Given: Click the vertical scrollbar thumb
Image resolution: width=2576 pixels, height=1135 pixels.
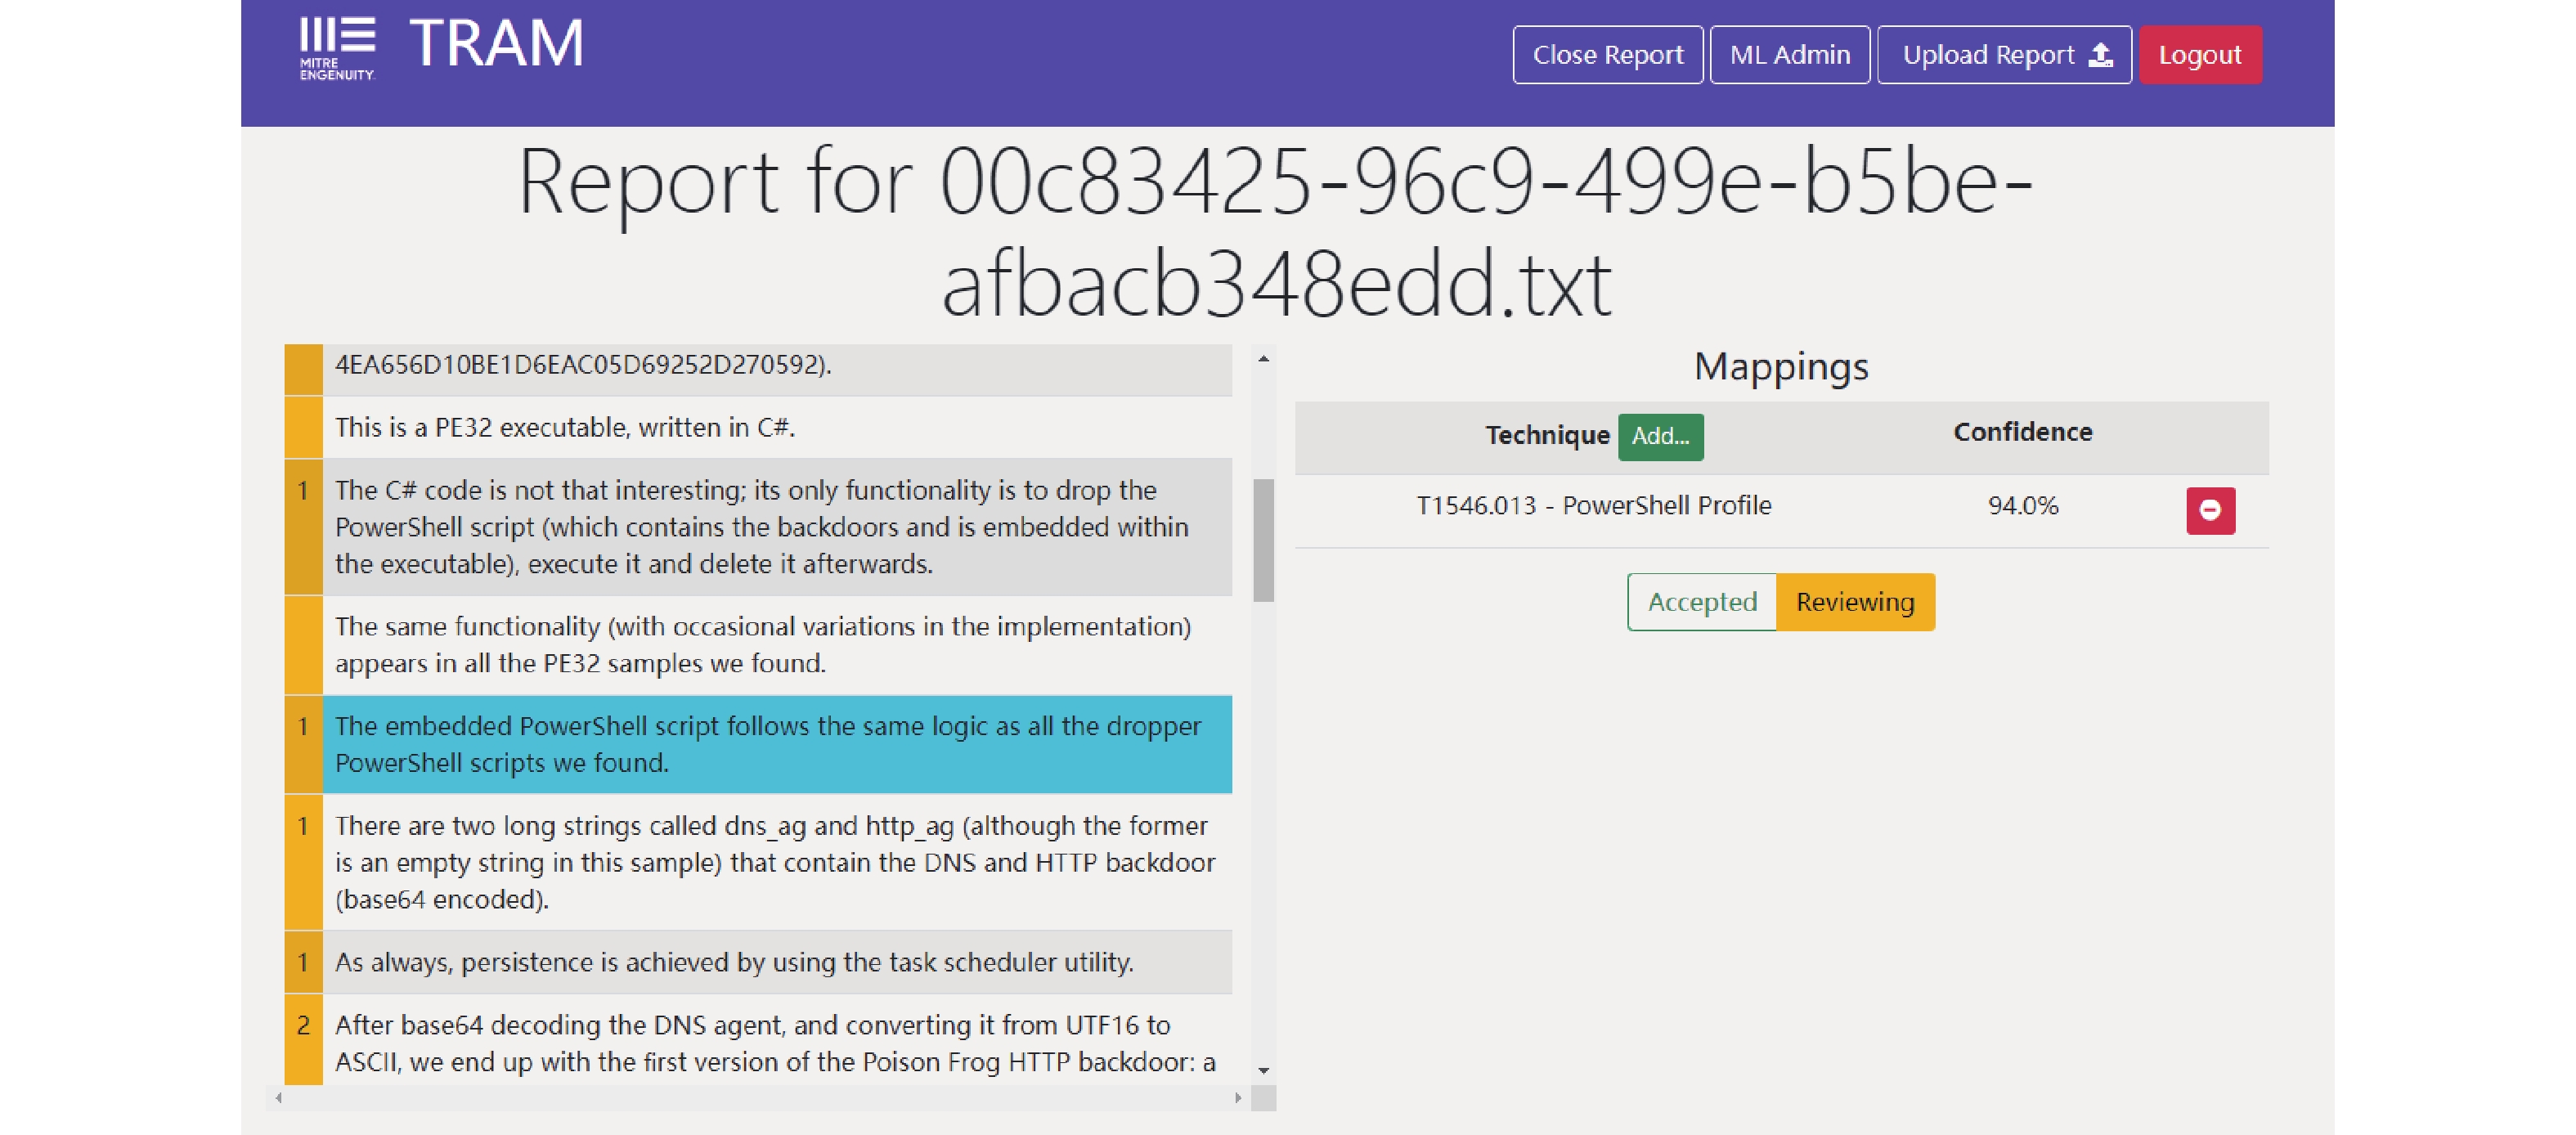Looking at the screenshot, I should pos(1263,540).
